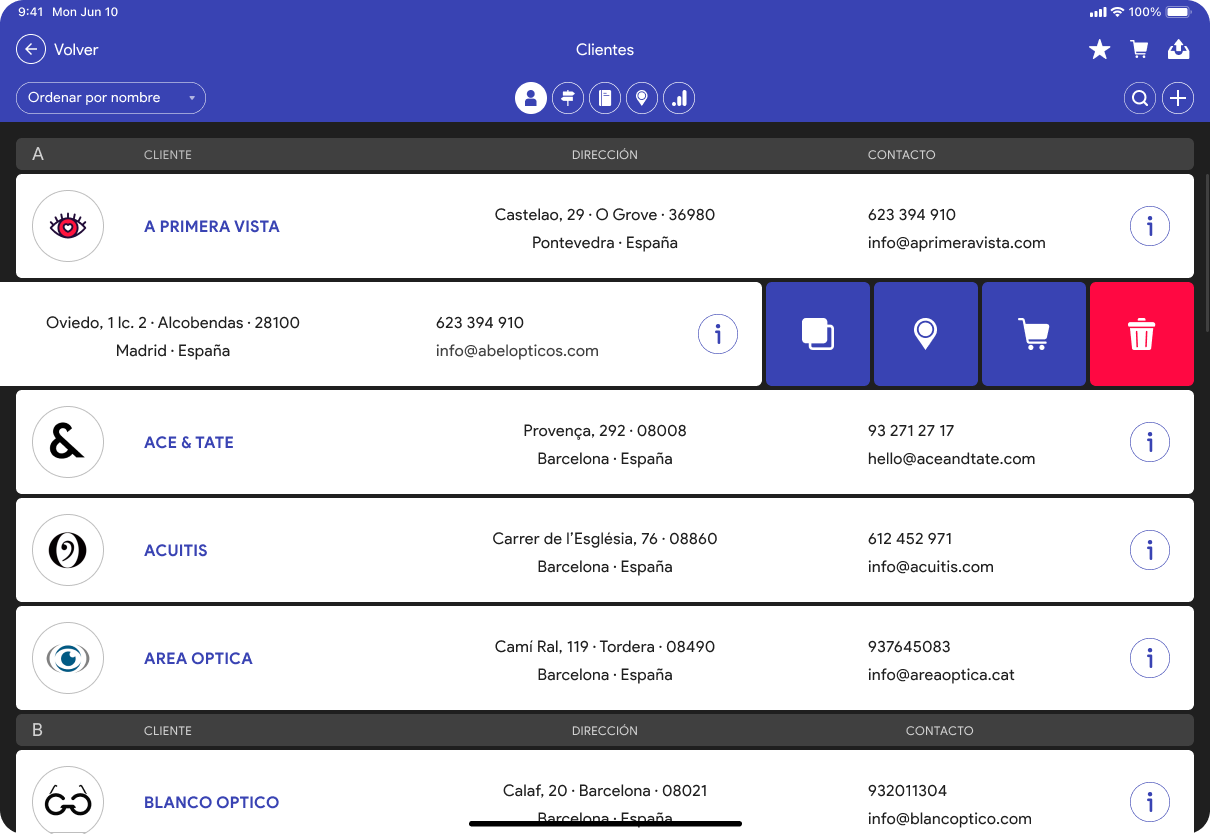Select email info@abelopticos.com

tap(517, 351)
